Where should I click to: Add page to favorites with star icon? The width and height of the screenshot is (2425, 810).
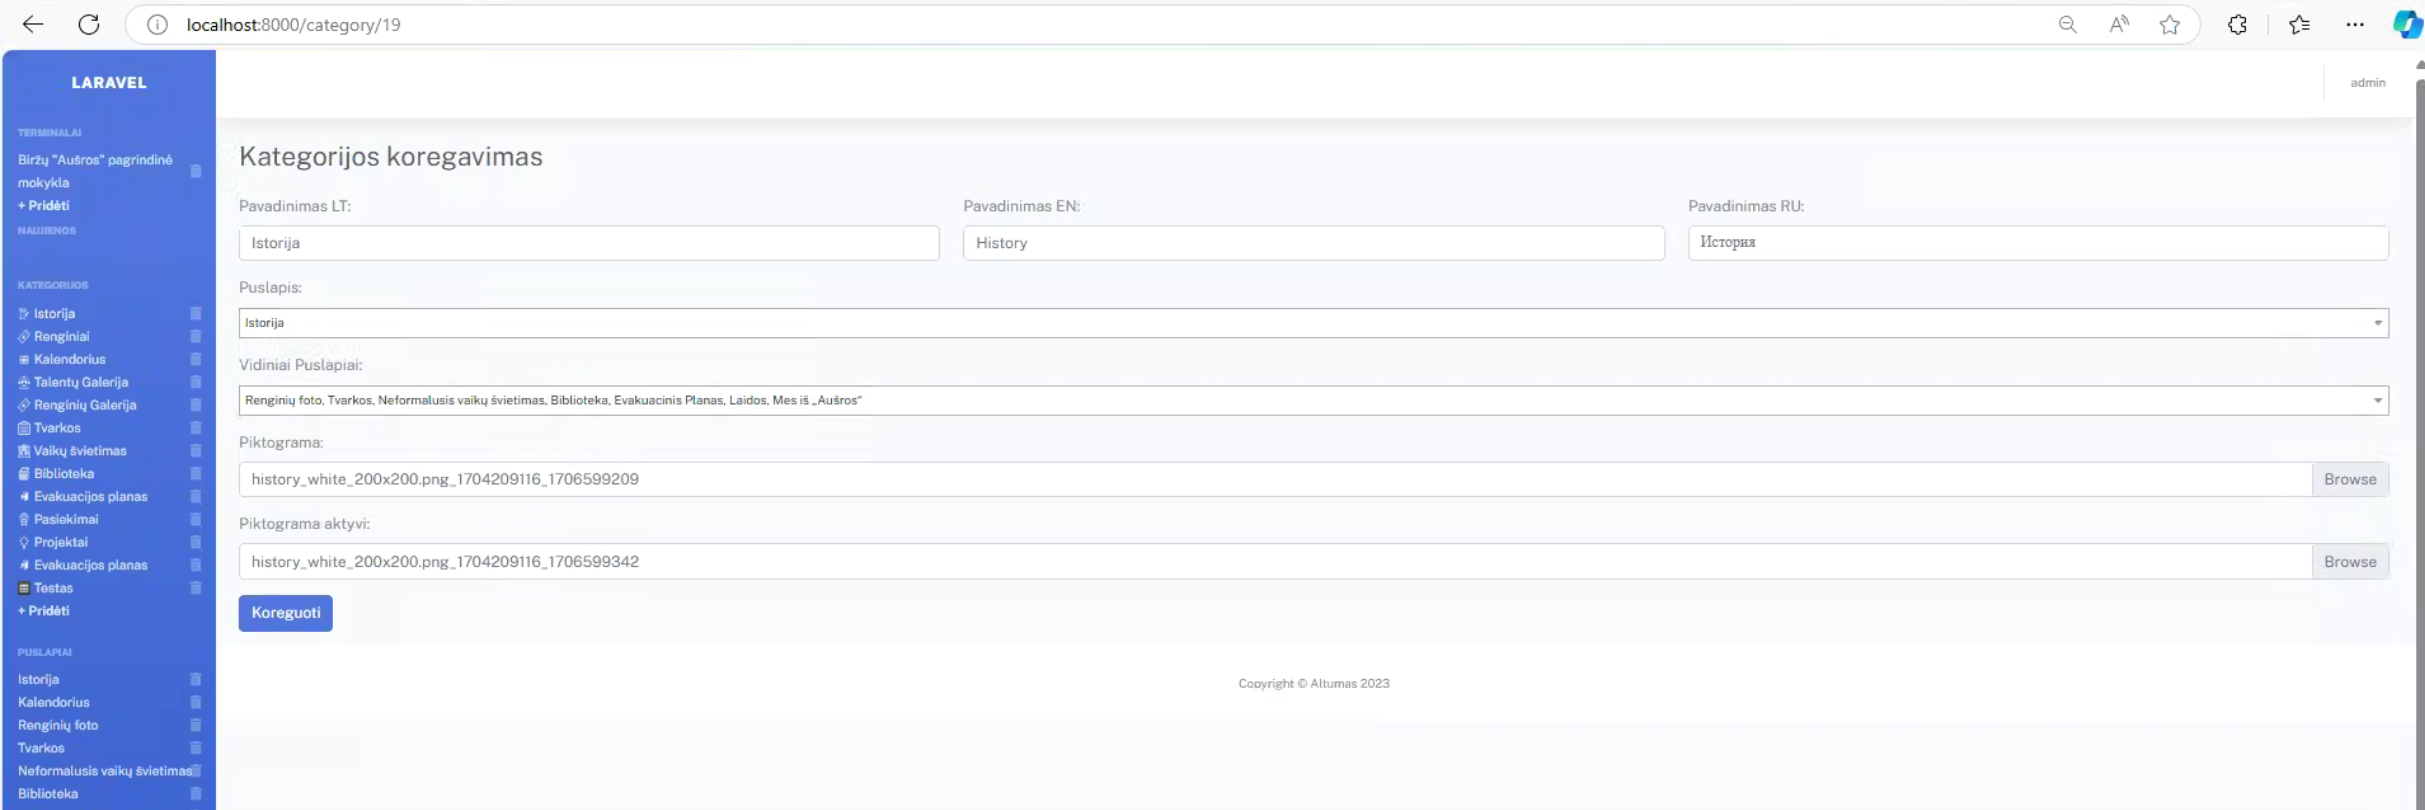pos(2169,25)
